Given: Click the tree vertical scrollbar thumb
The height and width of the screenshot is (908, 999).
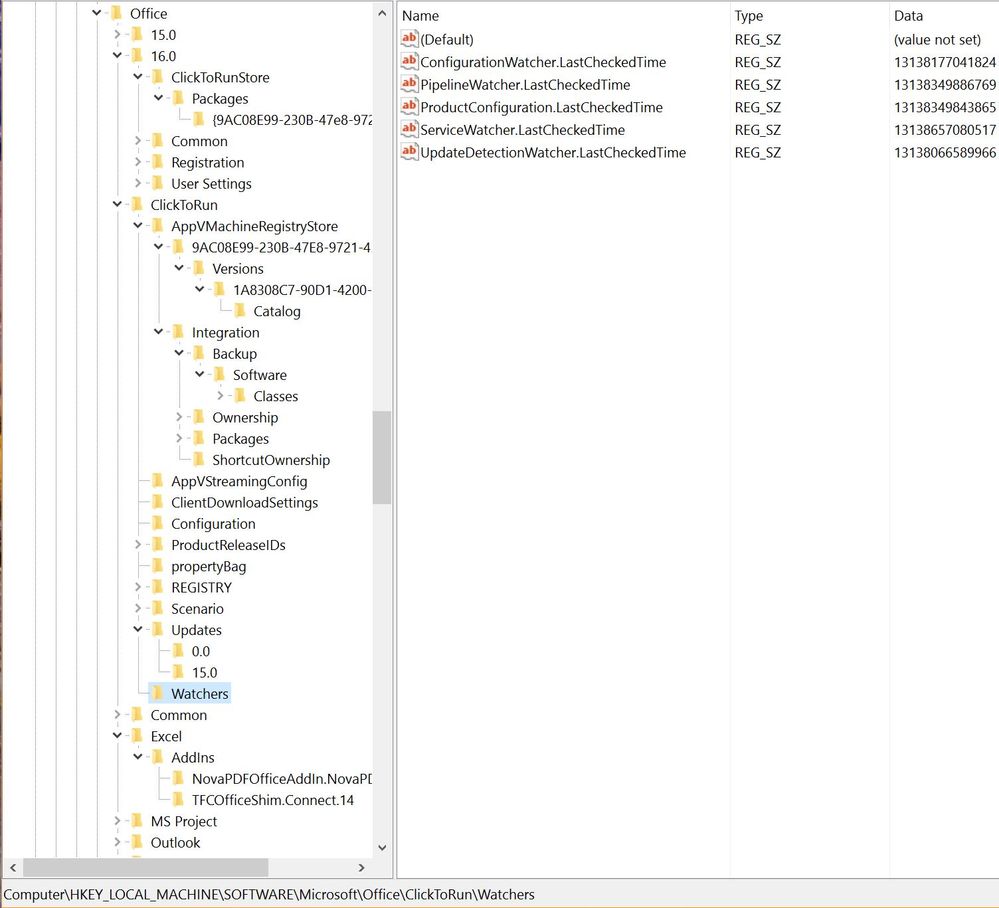Looking at the screenshot, I should [x=382, y=458].
